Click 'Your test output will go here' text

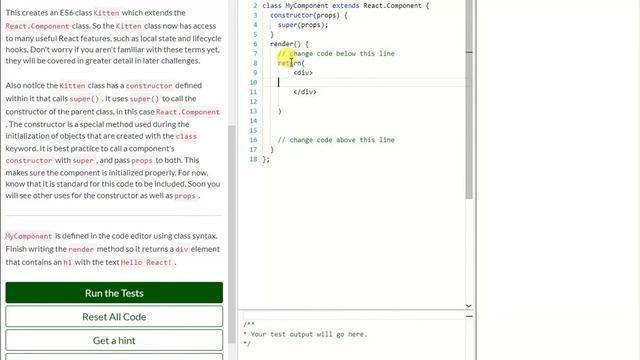click(309, 334)
